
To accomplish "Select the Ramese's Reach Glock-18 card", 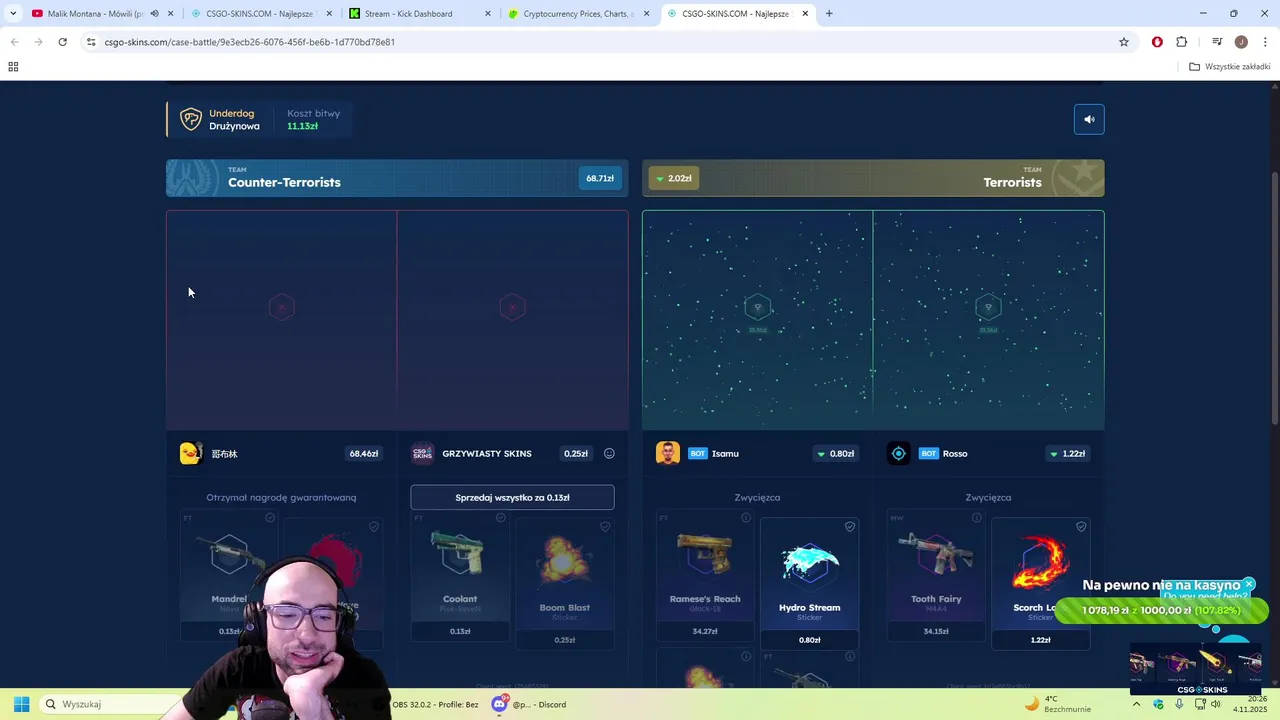I will coord(705,576).
